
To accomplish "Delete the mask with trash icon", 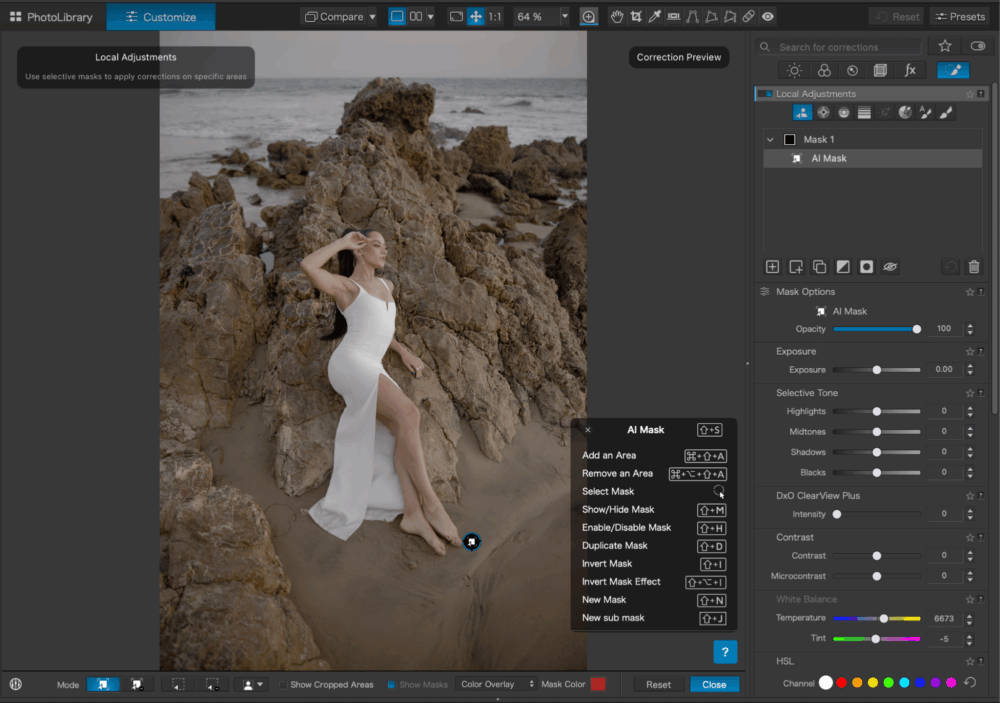I will tap(974, 267).
